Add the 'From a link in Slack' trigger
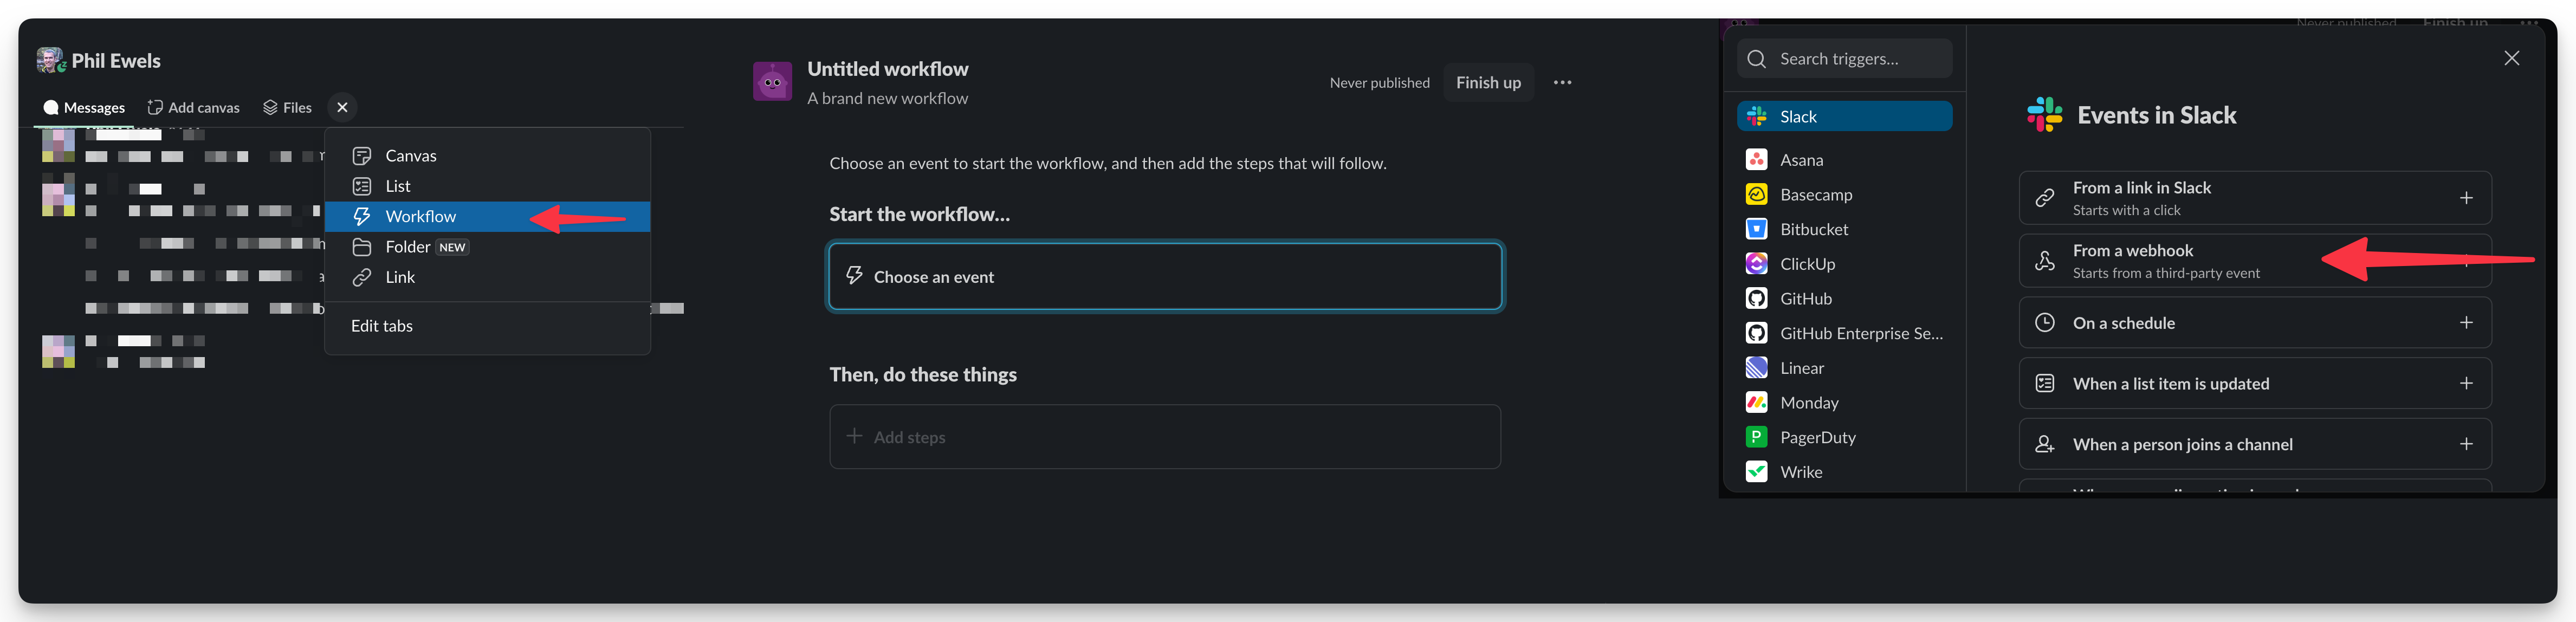 pyautogui.click(x=2465, y=198)
